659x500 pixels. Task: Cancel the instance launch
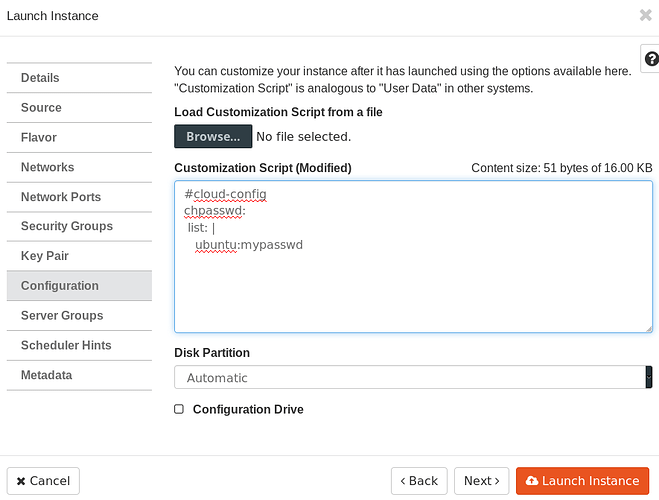click(x=43, y=481)
